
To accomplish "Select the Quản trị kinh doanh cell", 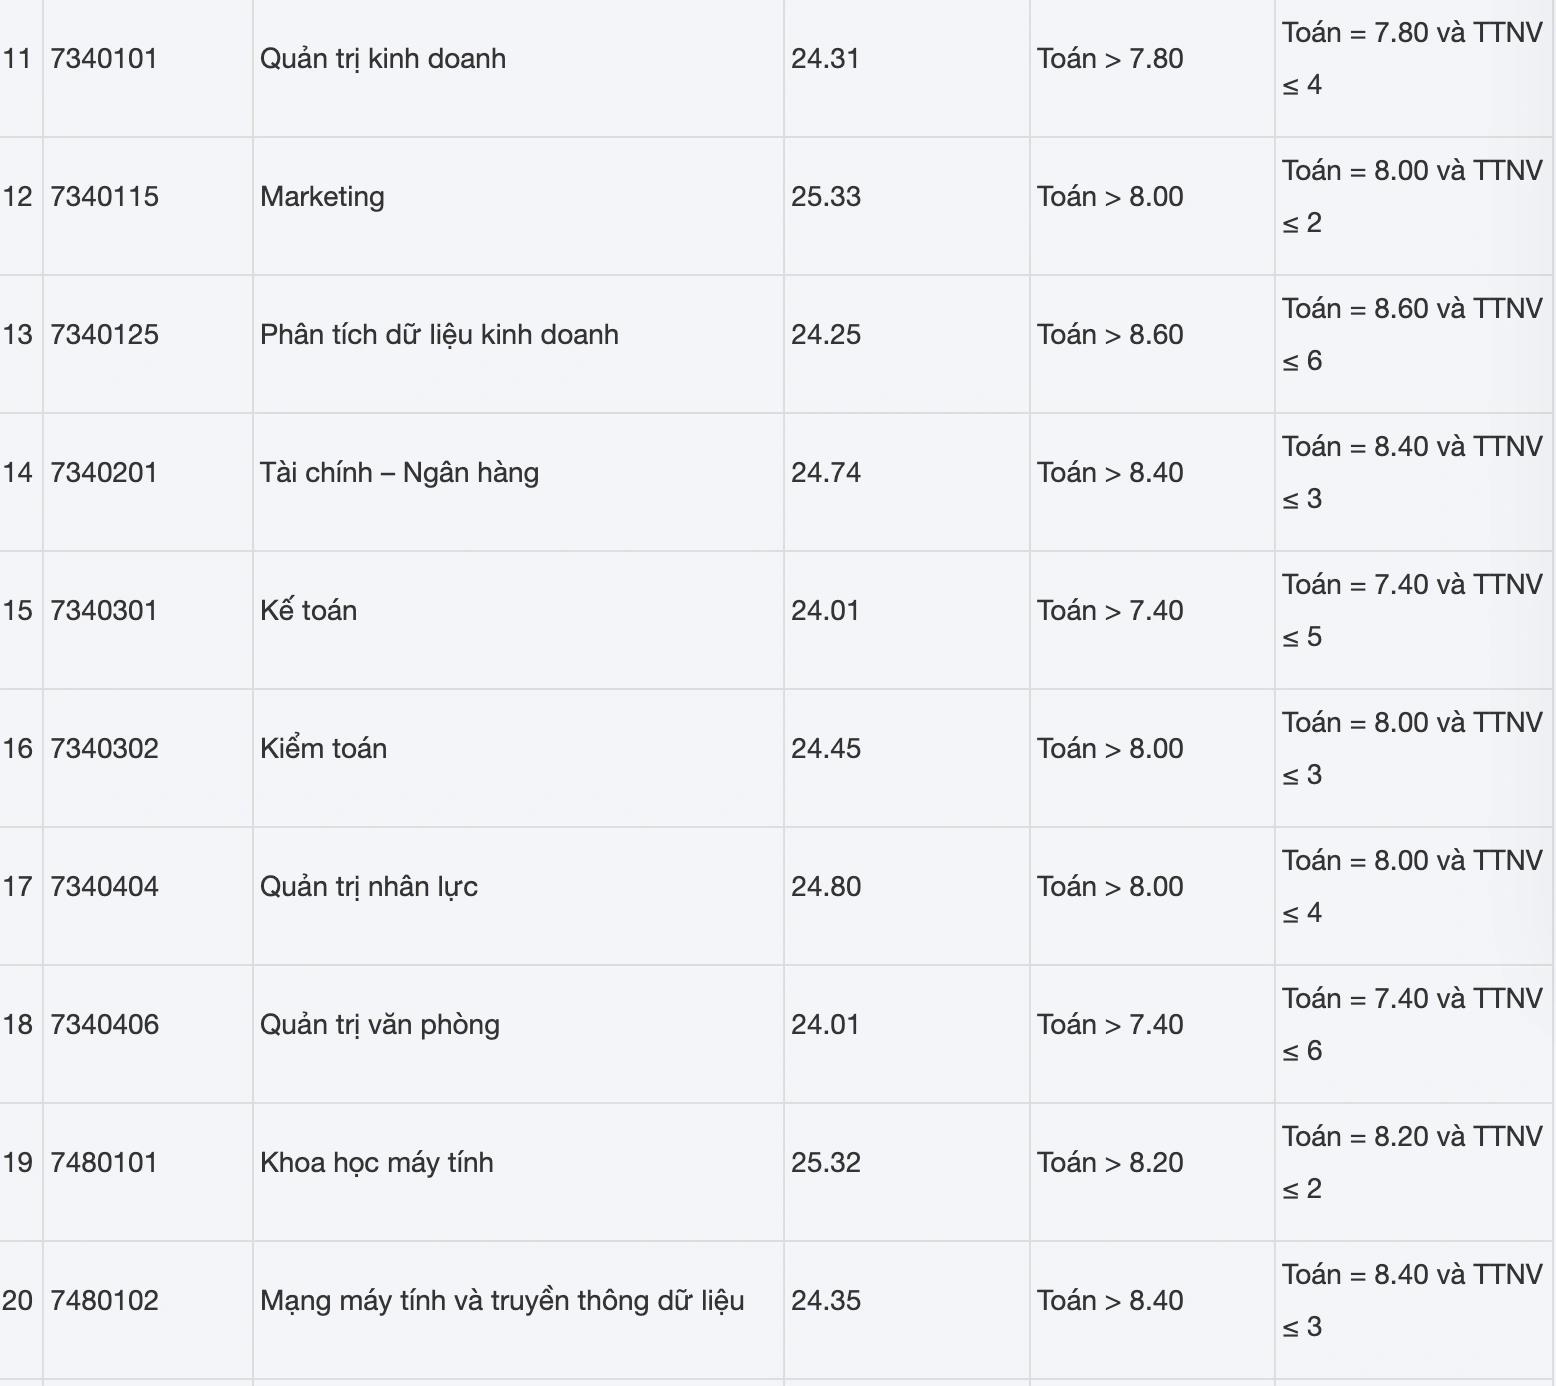I will pyautogui.click(x=383, y=59).
